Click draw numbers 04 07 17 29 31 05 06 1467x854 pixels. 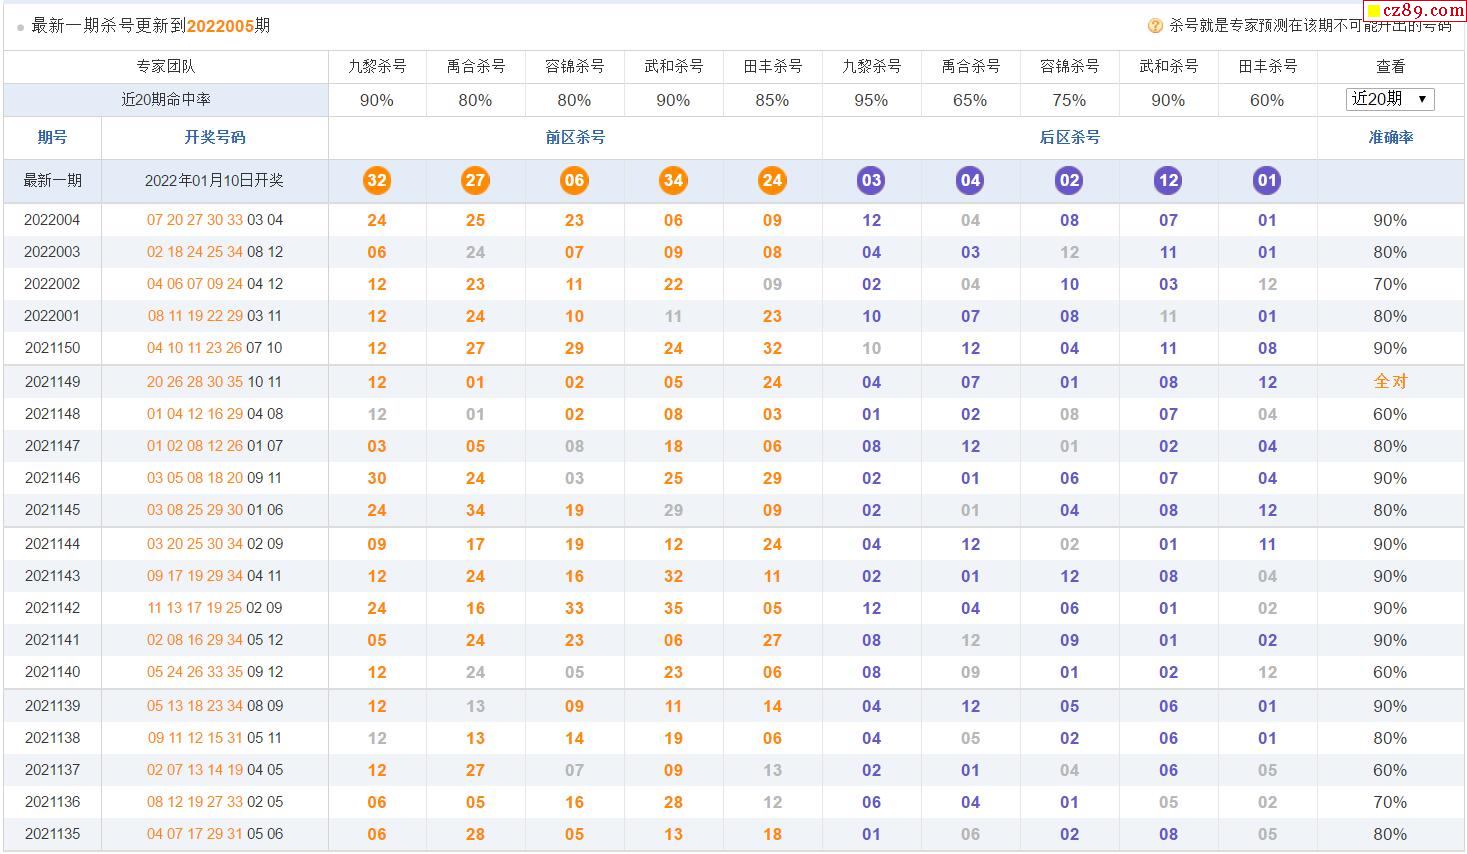click(x=215, y=834)
